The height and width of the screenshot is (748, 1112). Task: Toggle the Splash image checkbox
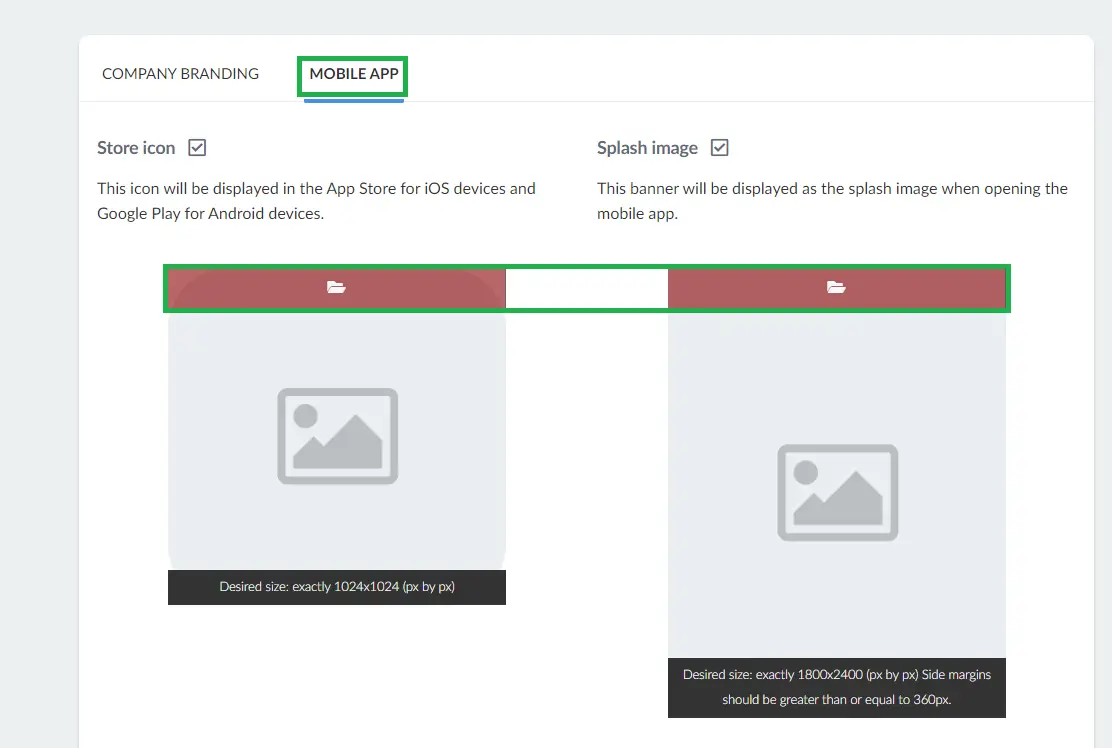click(x=720, y=147)
